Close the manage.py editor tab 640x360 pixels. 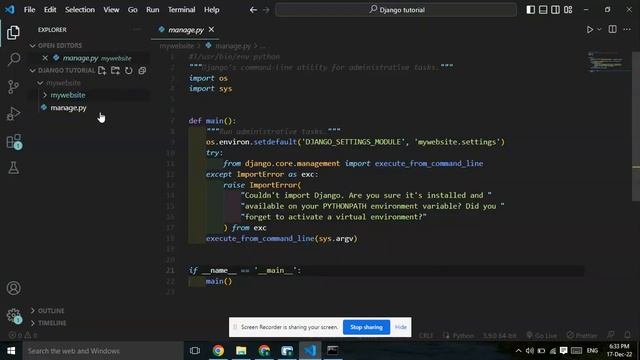(211, 29)
